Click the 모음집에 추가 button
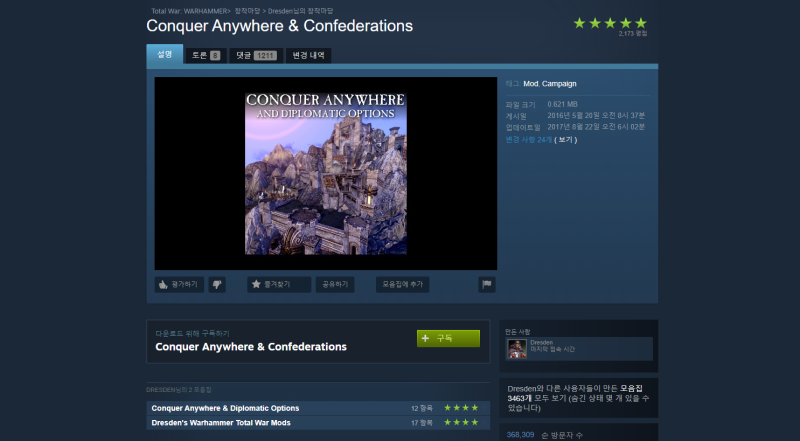The image size is (800, 441). pyautogui.click(x=403, y=285)
